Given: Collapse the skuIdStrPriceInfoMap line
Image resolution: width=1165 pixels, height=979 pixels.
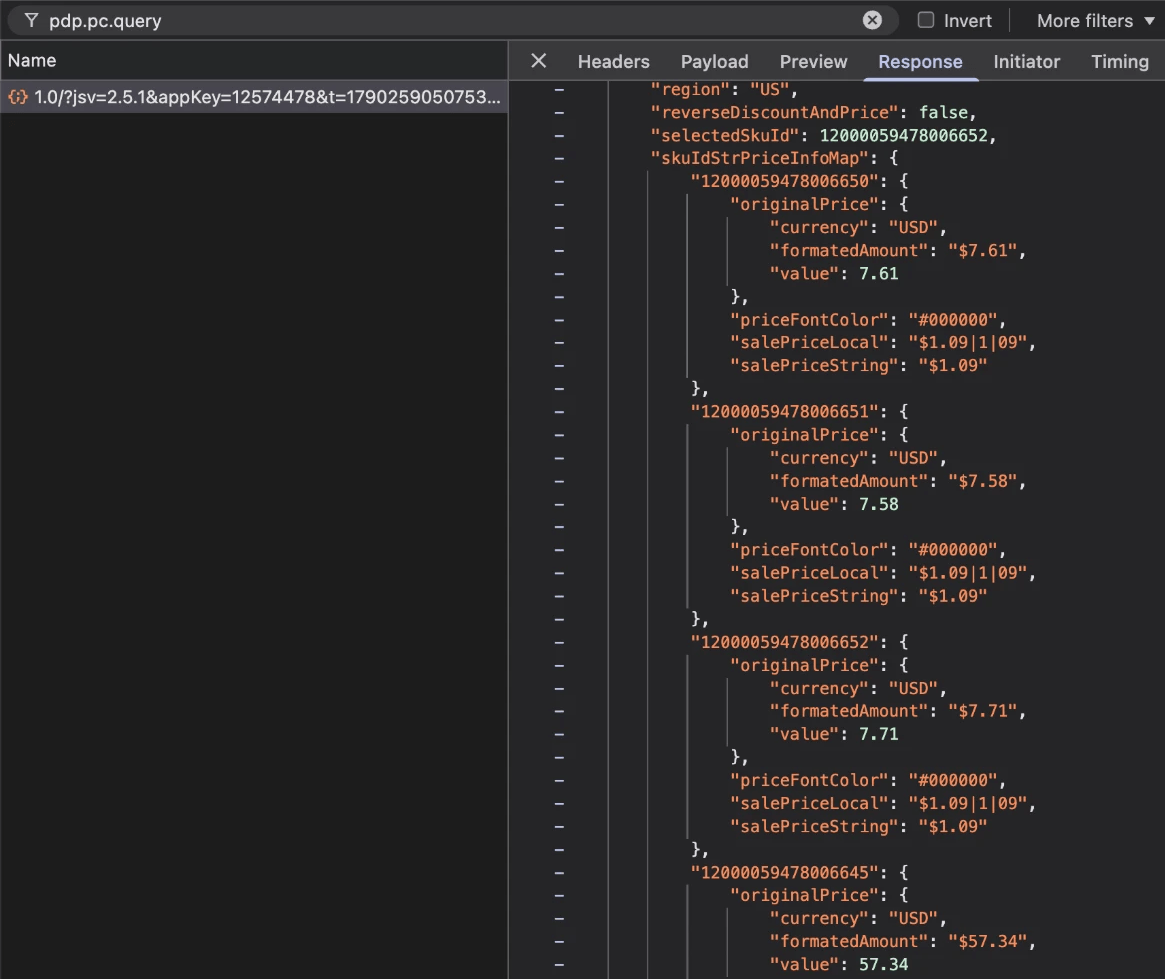Looking at the screenshot, I should (x=559, y=158).
